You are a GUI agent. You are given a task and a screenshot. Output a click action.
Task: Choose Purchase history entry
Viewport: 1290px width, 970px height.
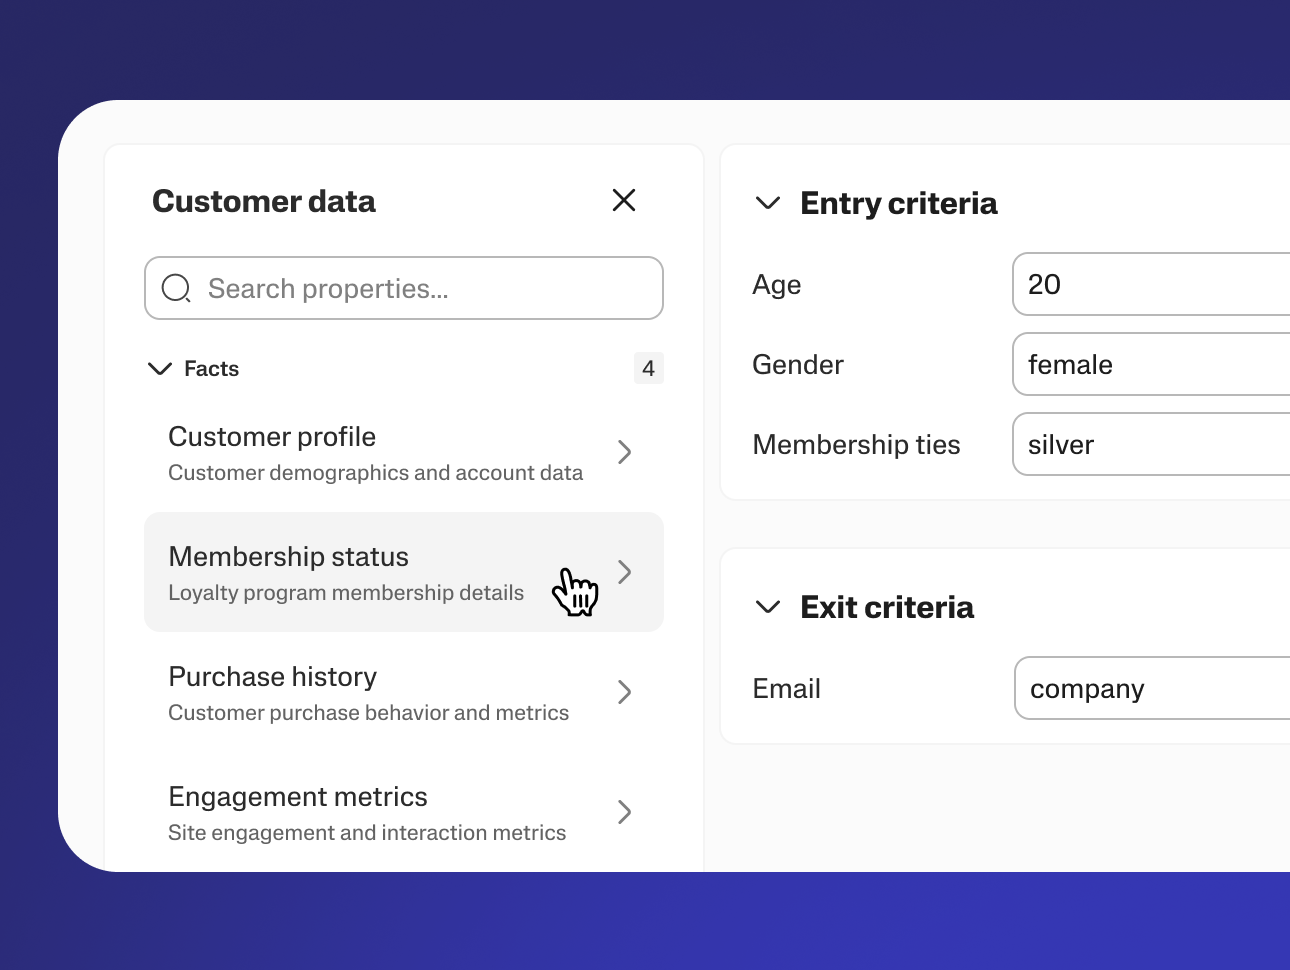coord(368,692)
